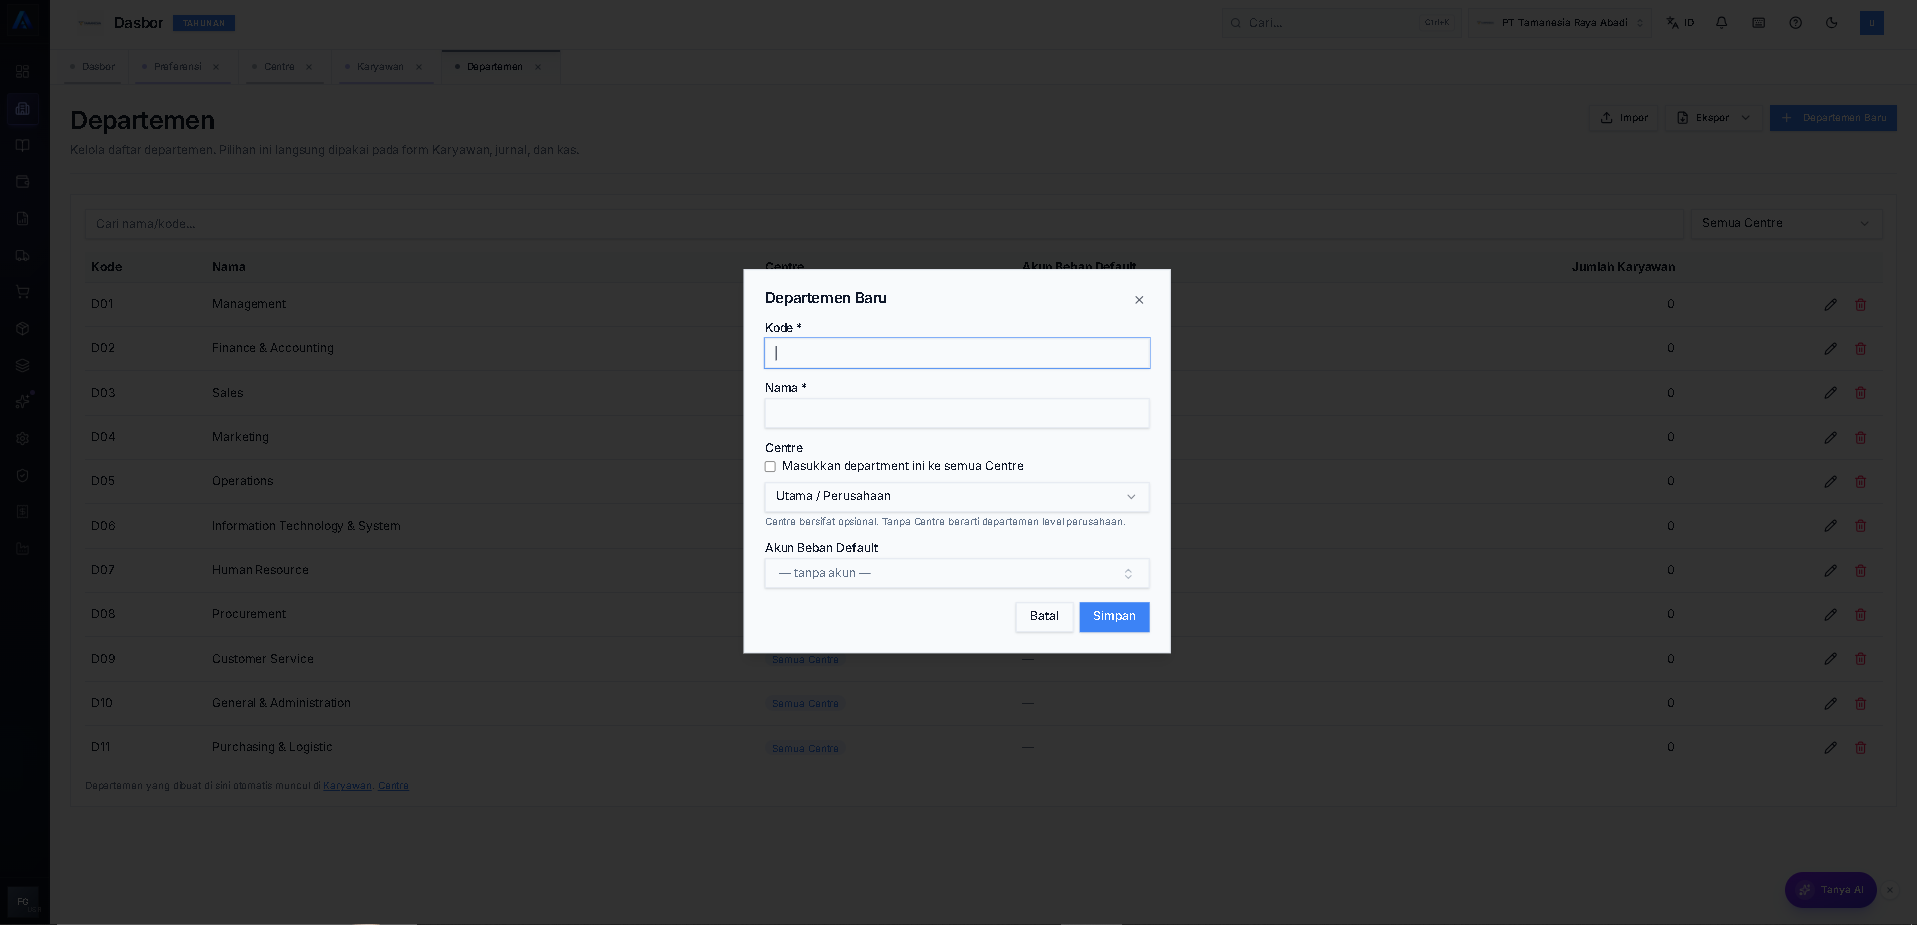Click the Batal button
This screenshot has height=925, width=1917.
coord(1044,617)
